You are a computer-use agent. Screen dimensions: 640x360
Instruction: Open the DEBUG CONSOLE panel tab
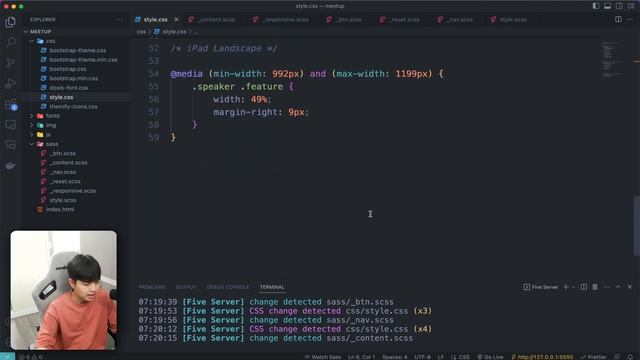227,287
